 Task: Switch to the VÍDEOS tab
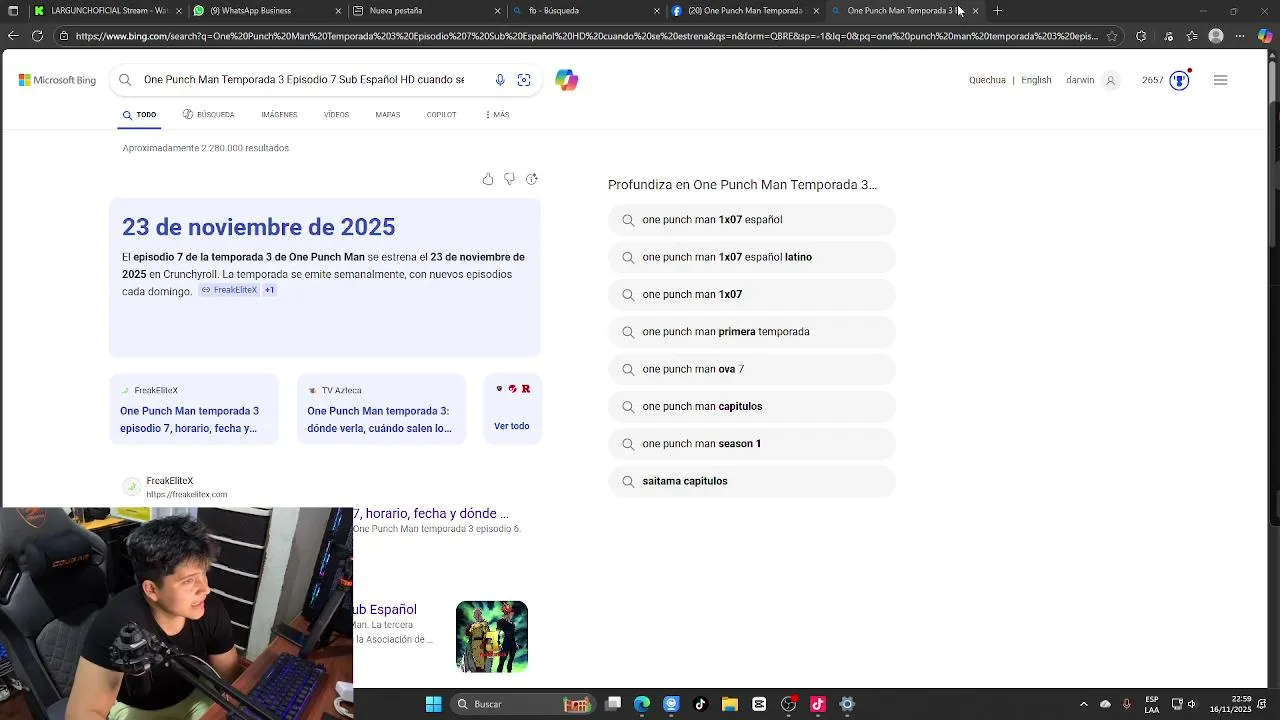click(336, 115)
